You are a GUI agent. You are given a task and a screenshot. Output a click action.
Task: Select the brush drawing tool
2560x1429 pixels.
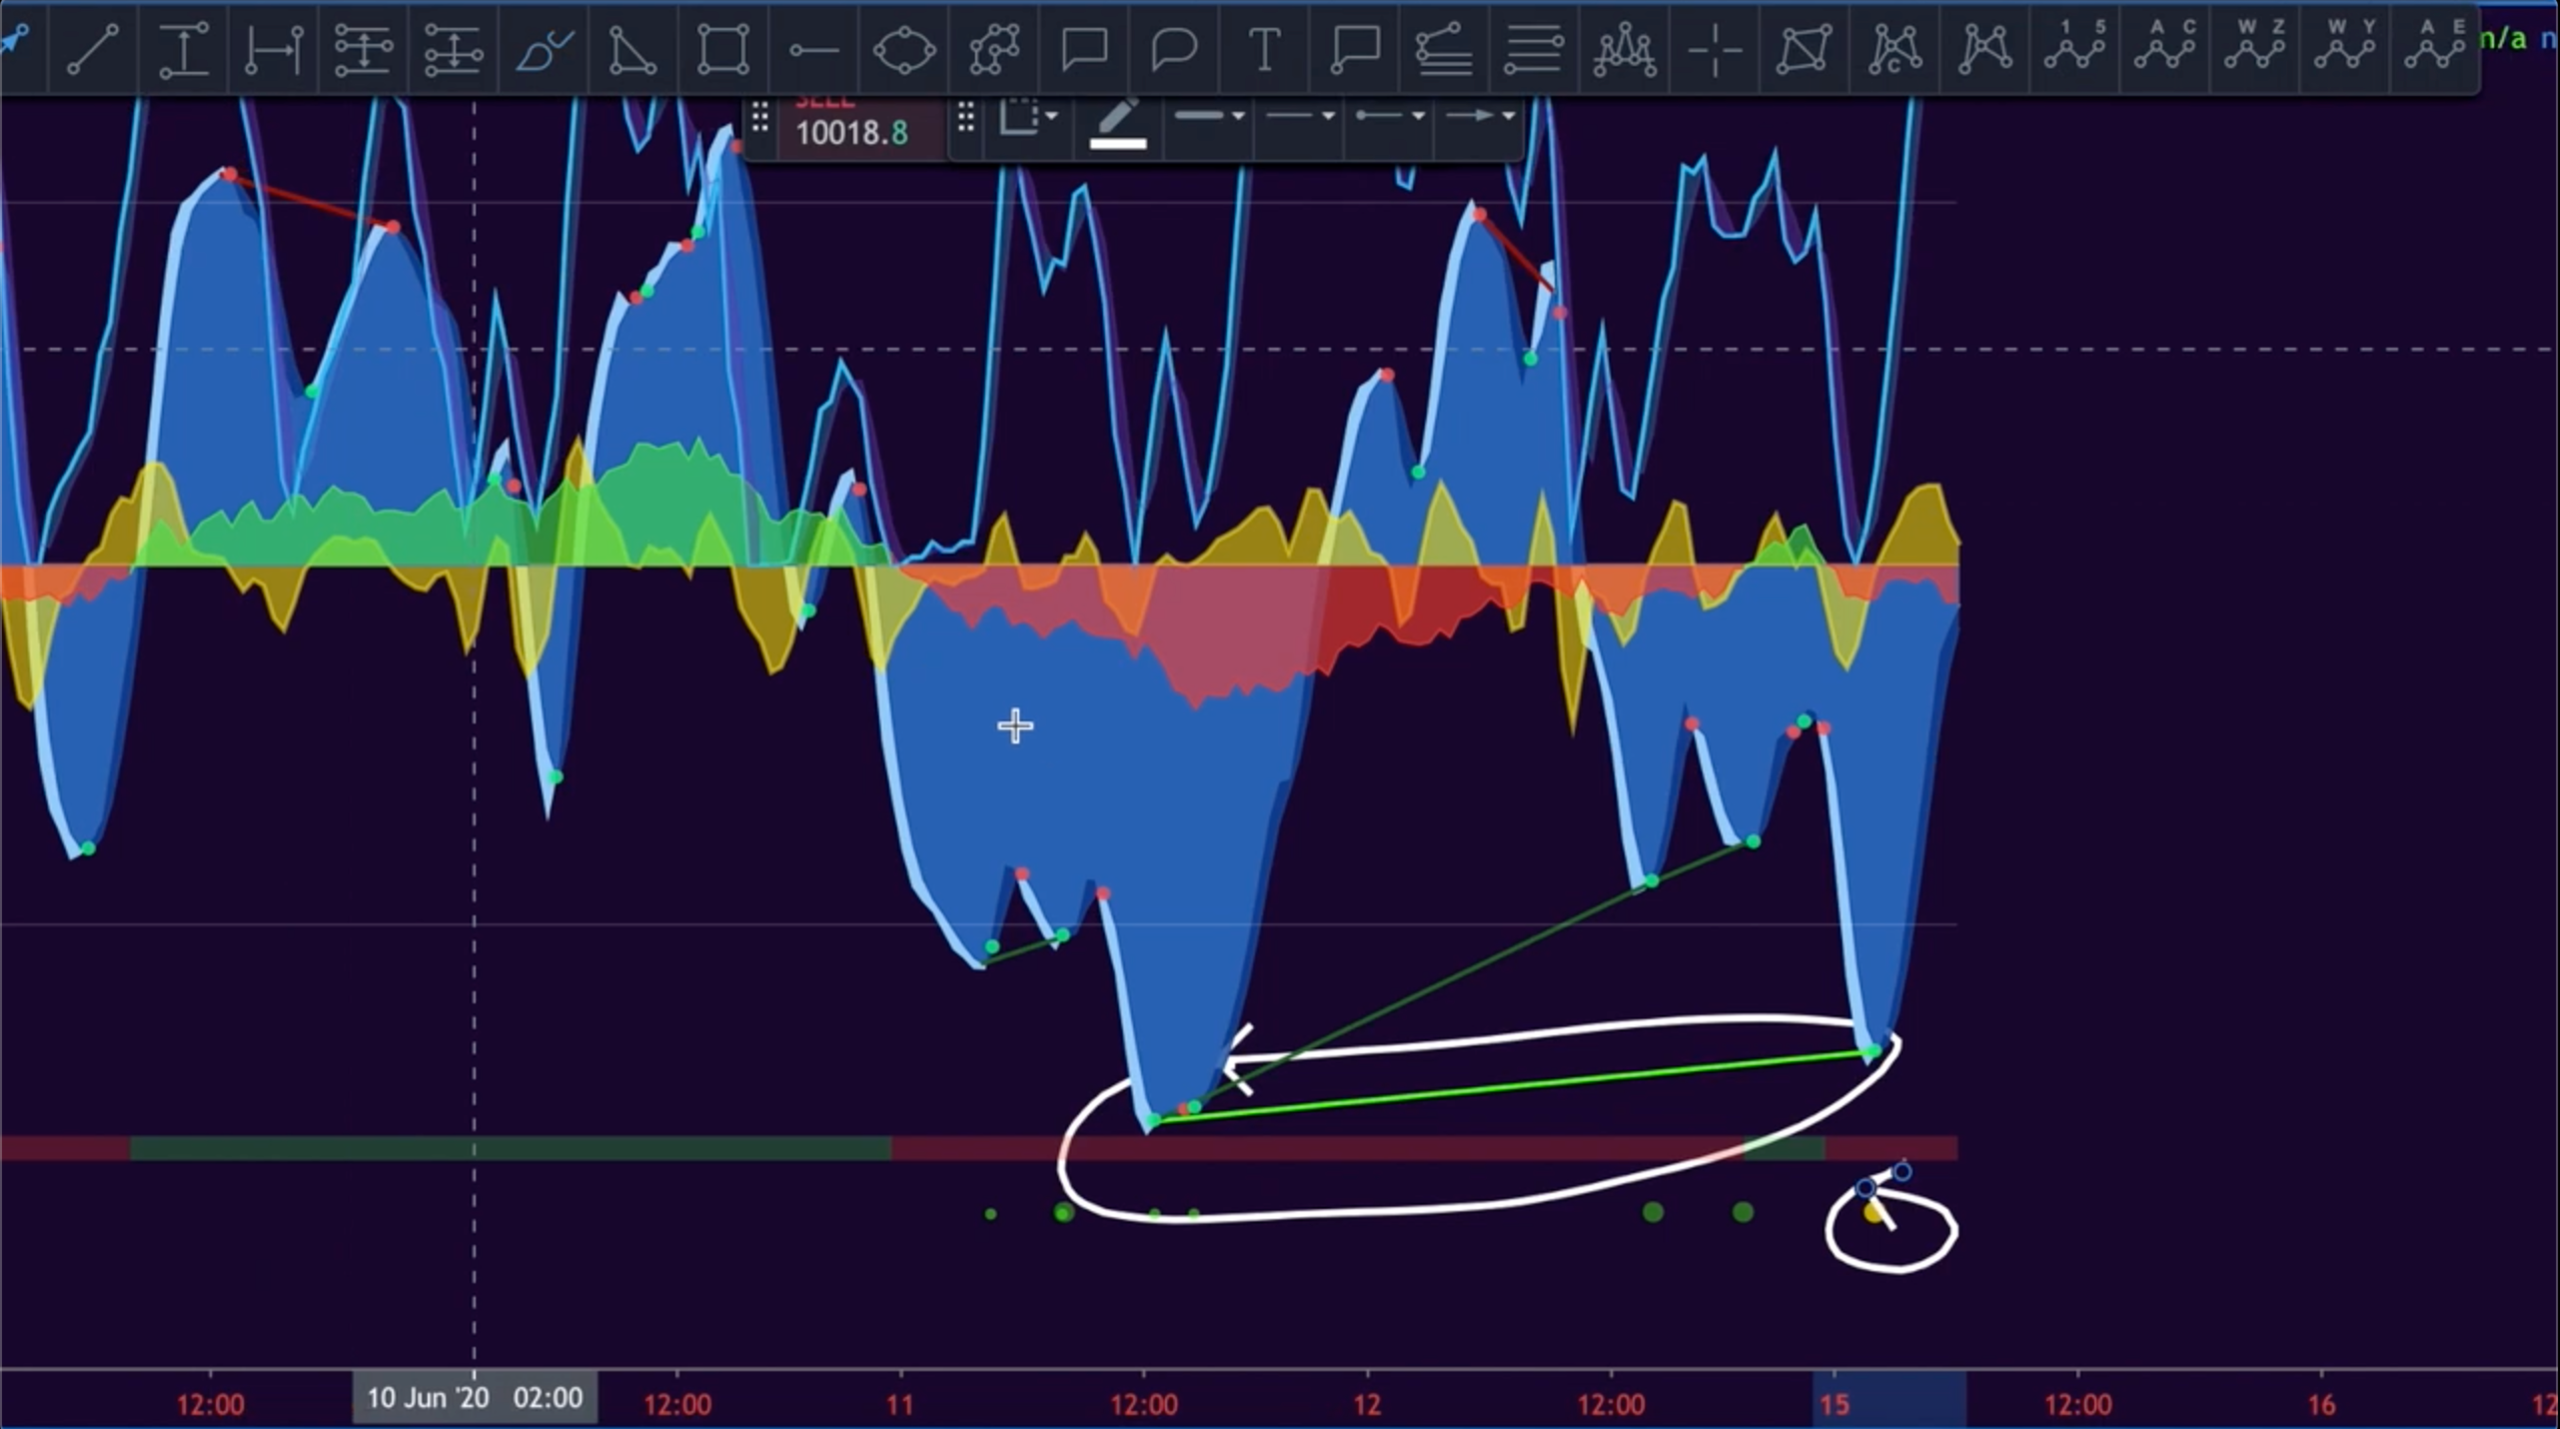coord(544,49)
